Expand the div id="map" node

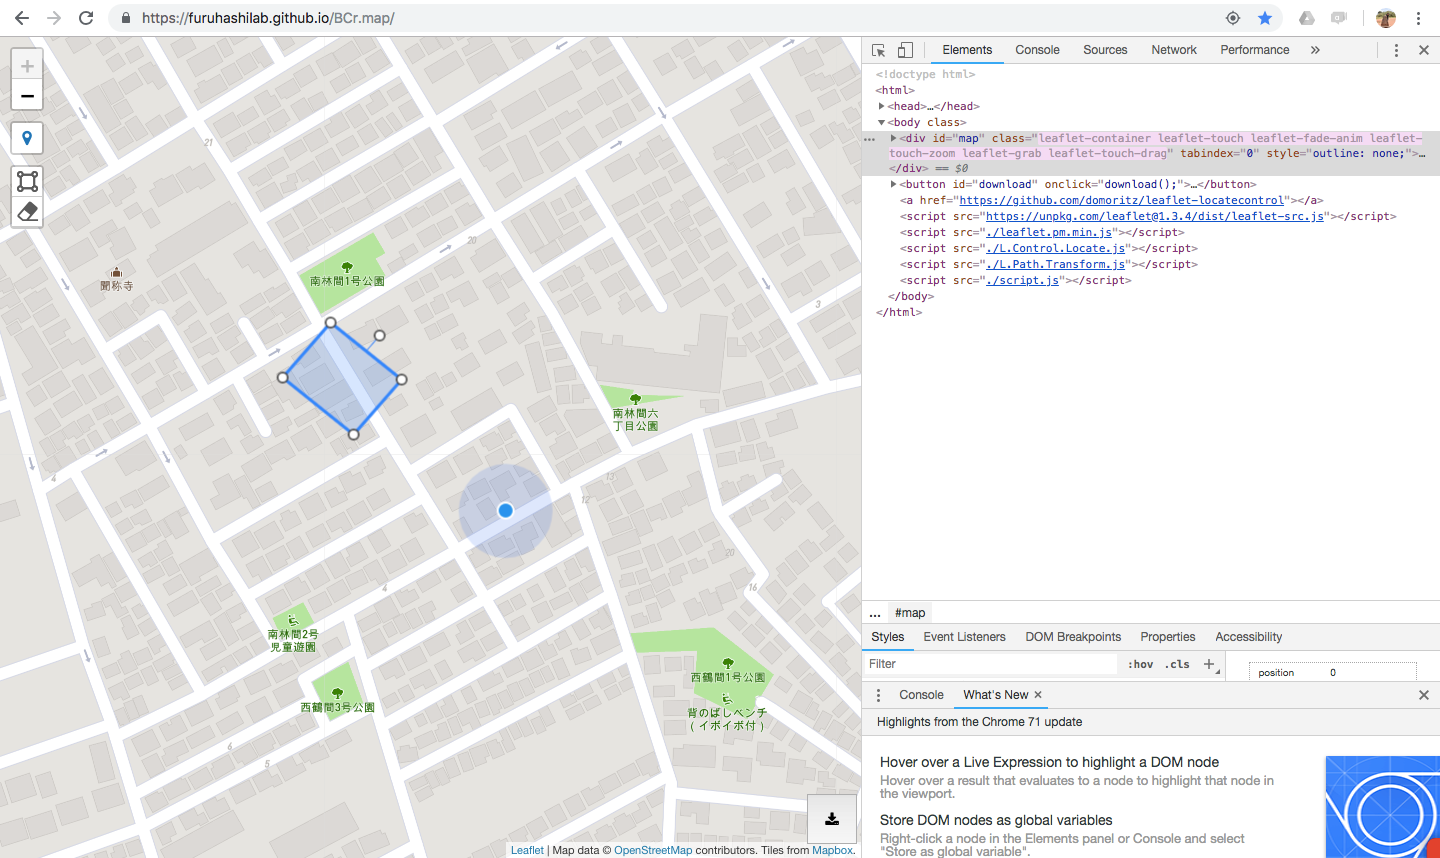coord(893,138)
